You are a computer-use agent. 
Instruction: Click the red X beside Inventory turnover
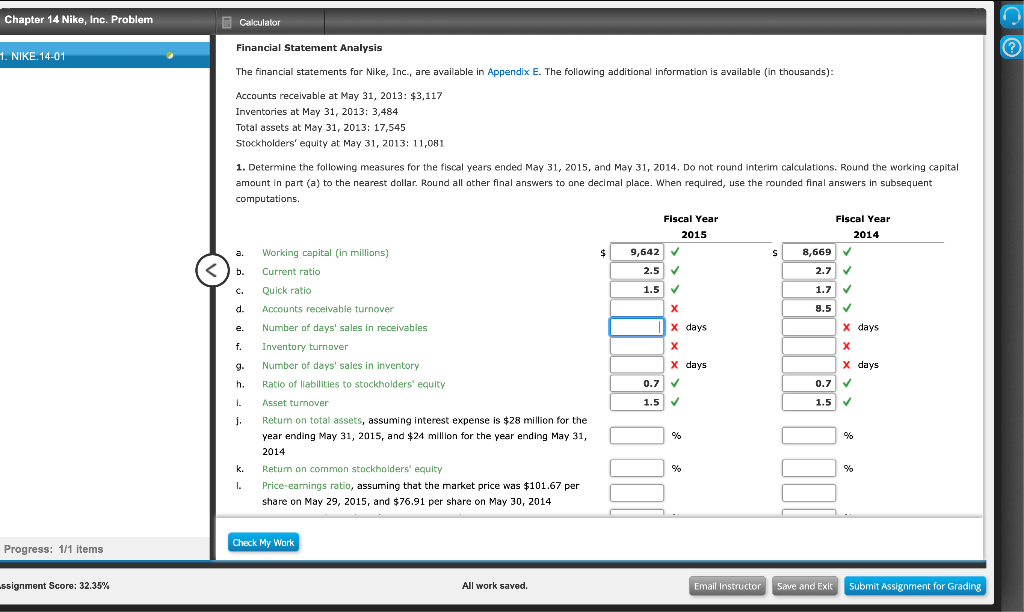673,345
